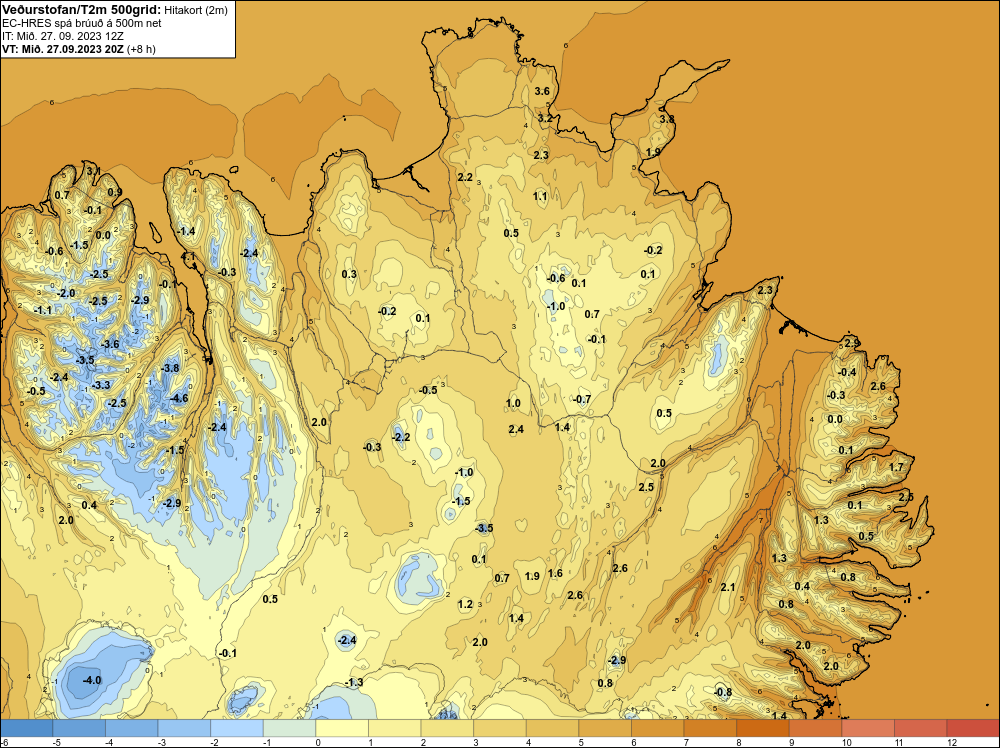Click the '0.3' temperature value
This screenshot has height=748, width=1000.
pyautogui.click(x=349, y=274)
